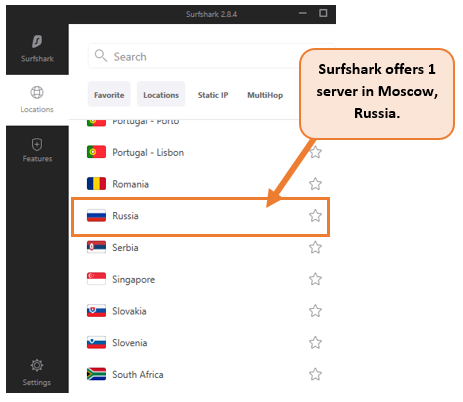
Task: Open the Locations globe sidebar icon
Action: tap(37, 92)
